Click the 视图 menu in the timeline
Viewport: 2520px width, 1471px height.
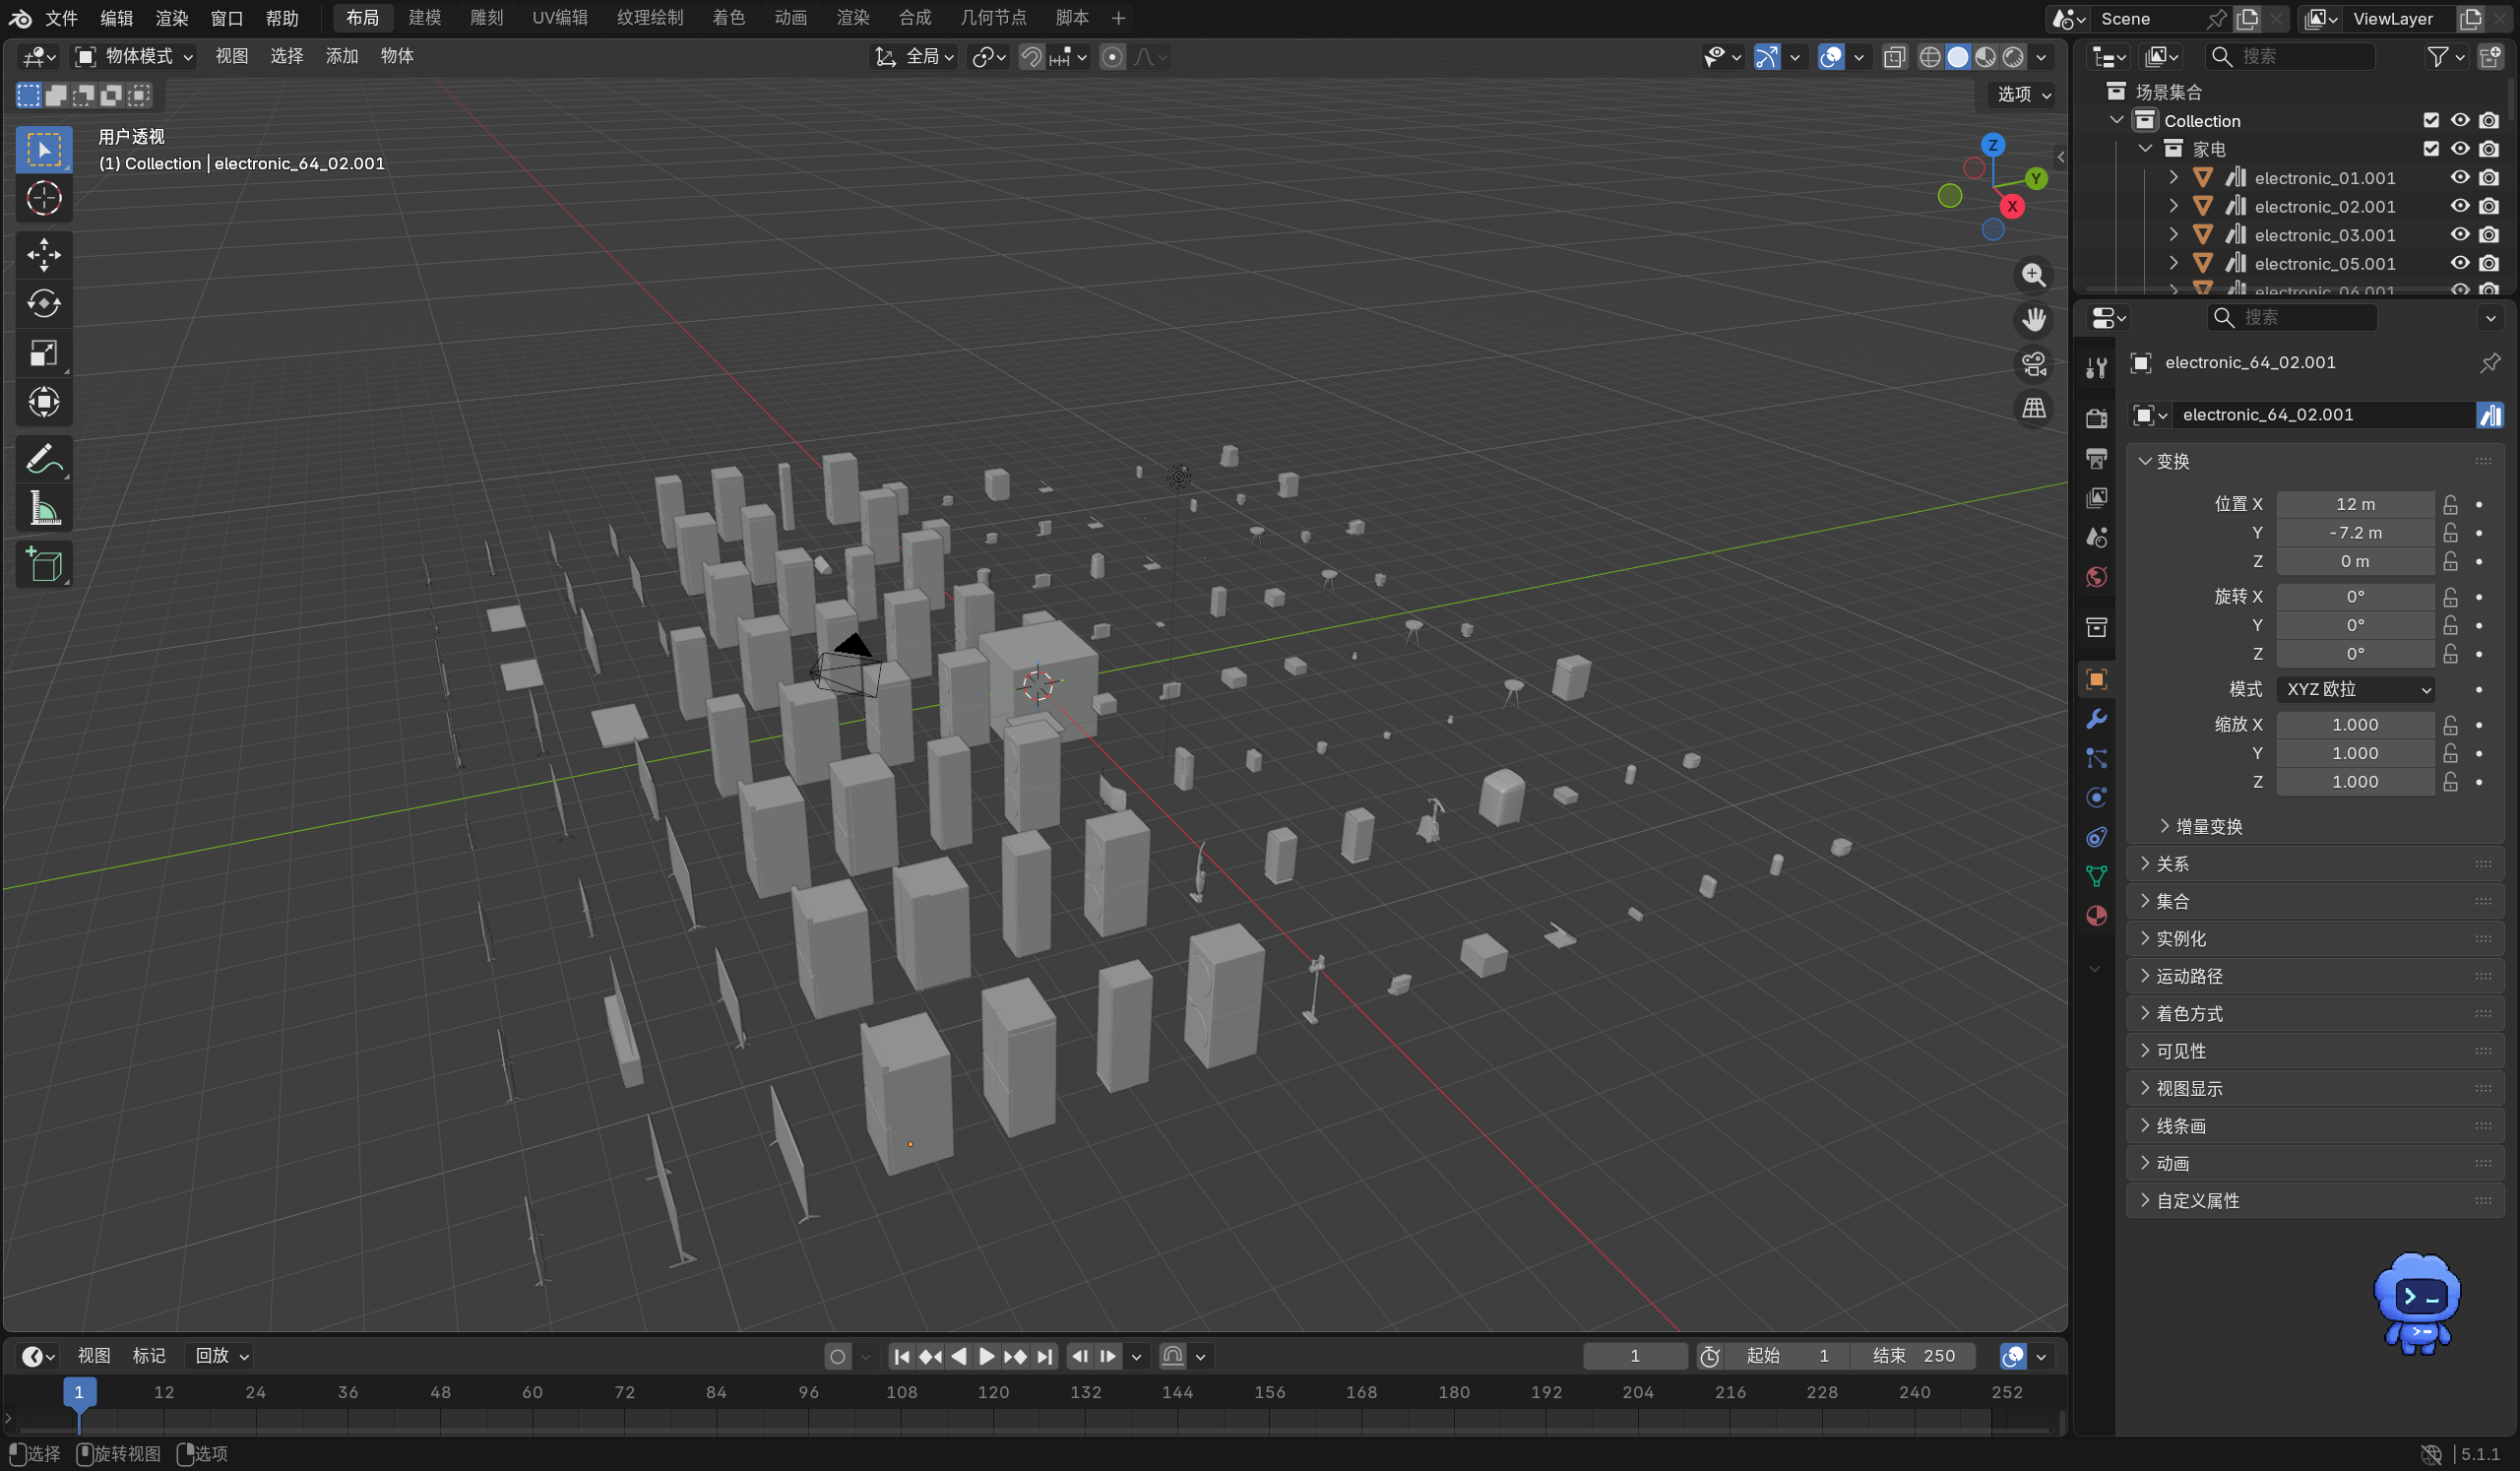94,1356
